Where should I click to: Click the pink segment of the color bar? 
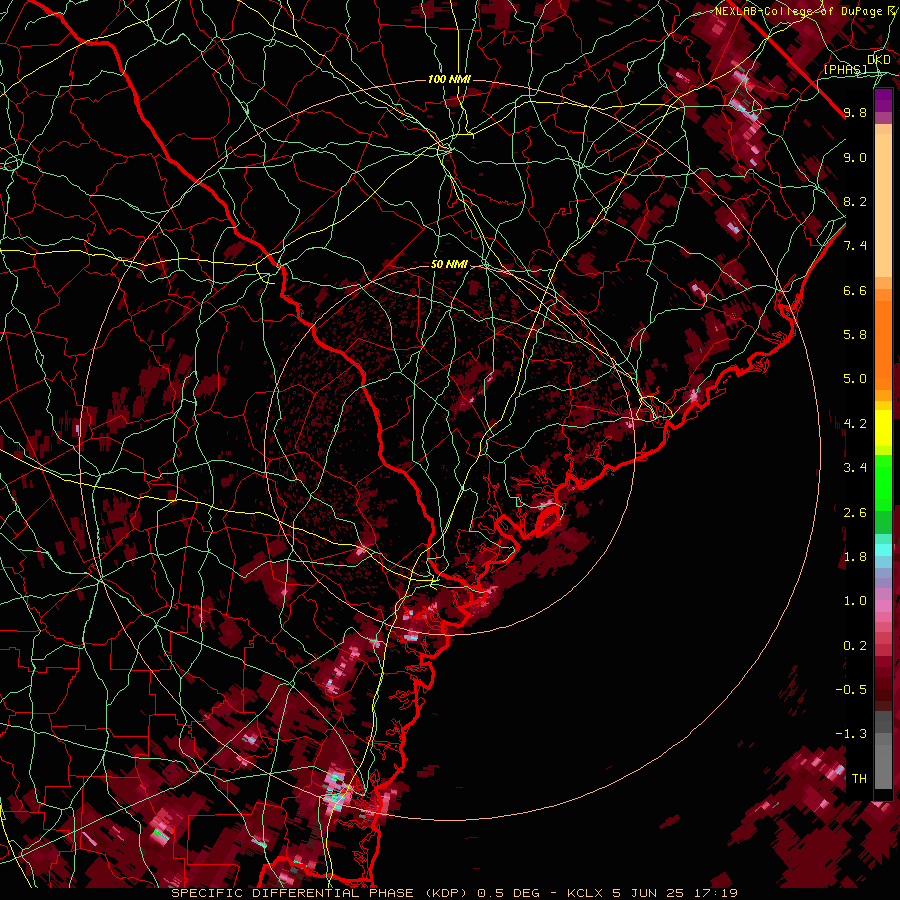(x=883, y=606)
